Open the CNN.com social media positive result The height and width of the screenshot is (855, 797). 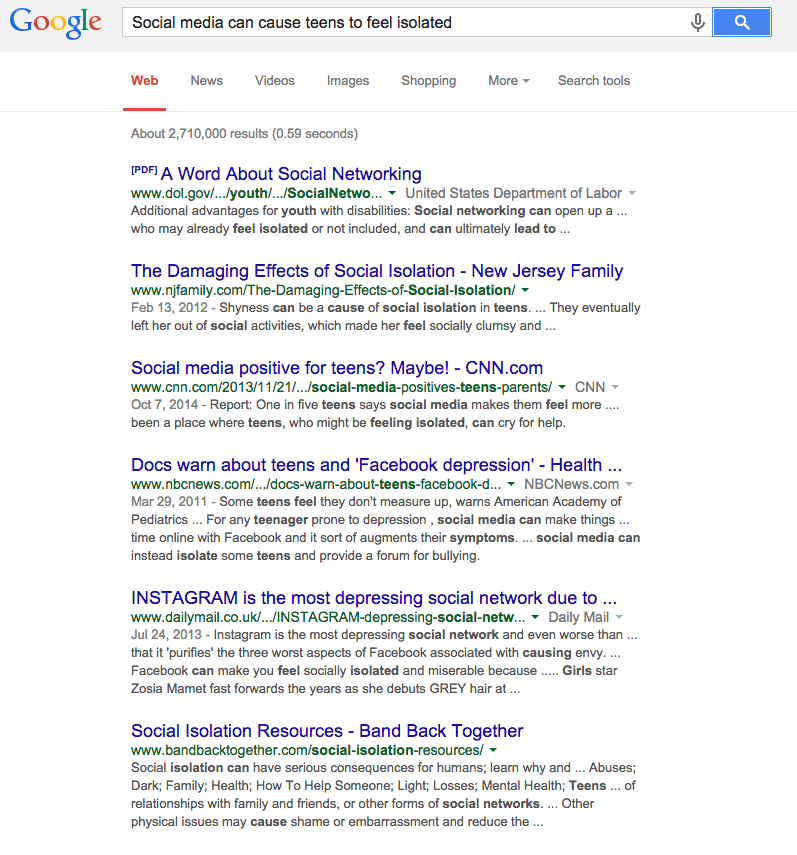tap(337, 368)
